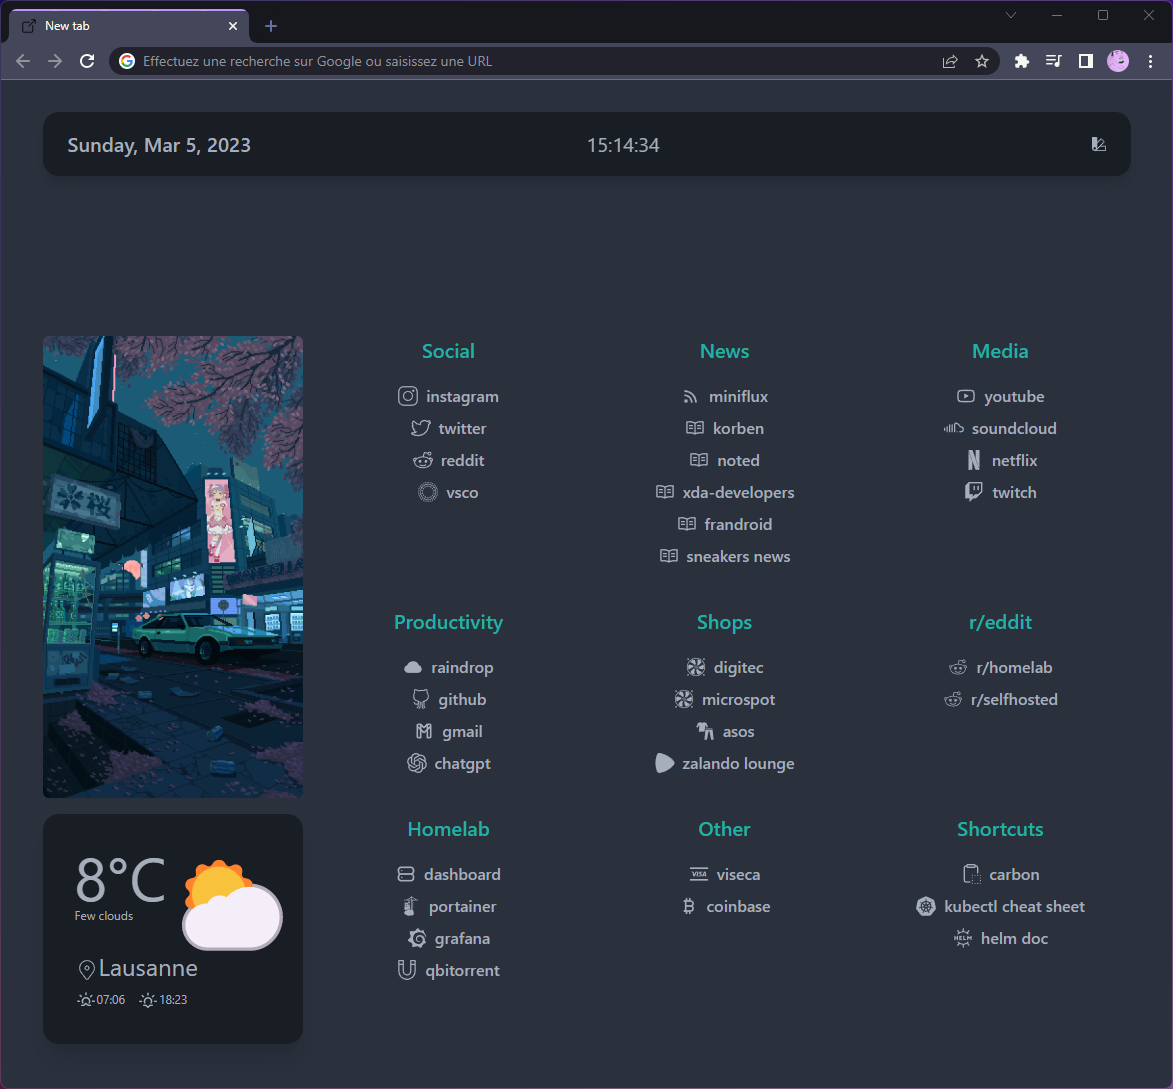Open a new tab with the plus button
This screenshot has height=1089, width=1173.
(x=271, y=26)
